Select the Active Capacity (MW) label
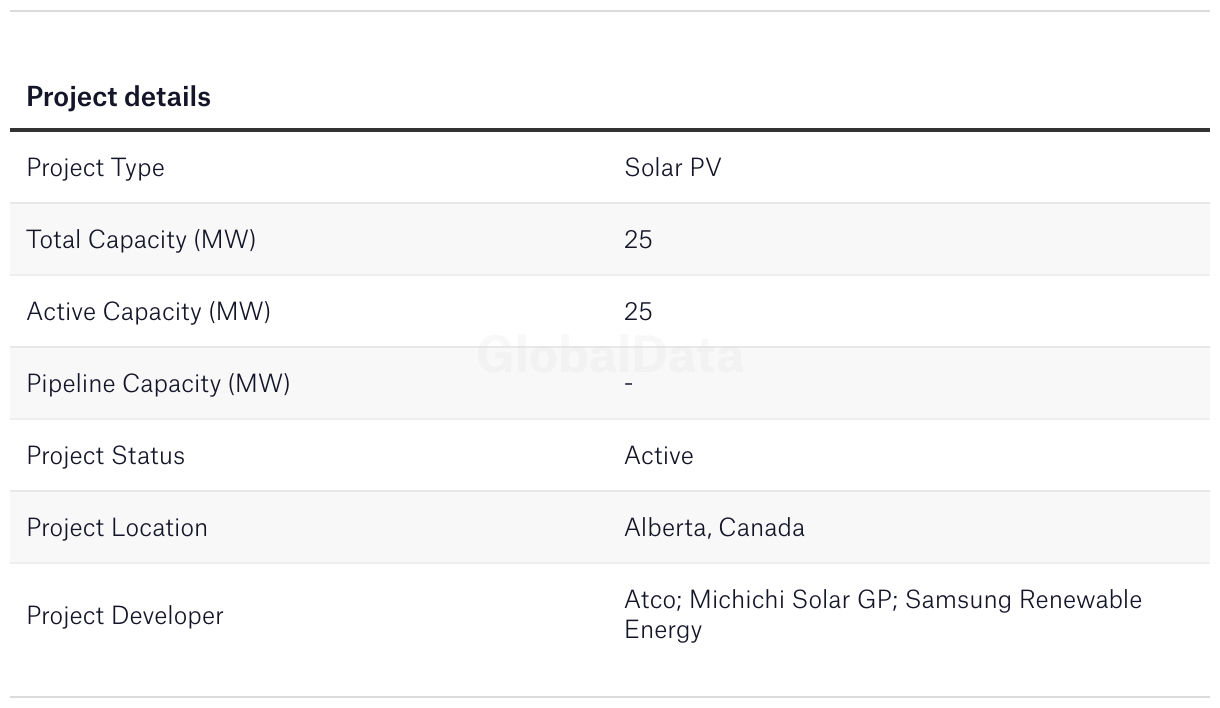The image size is (1220, 708). tap(148, 312)
